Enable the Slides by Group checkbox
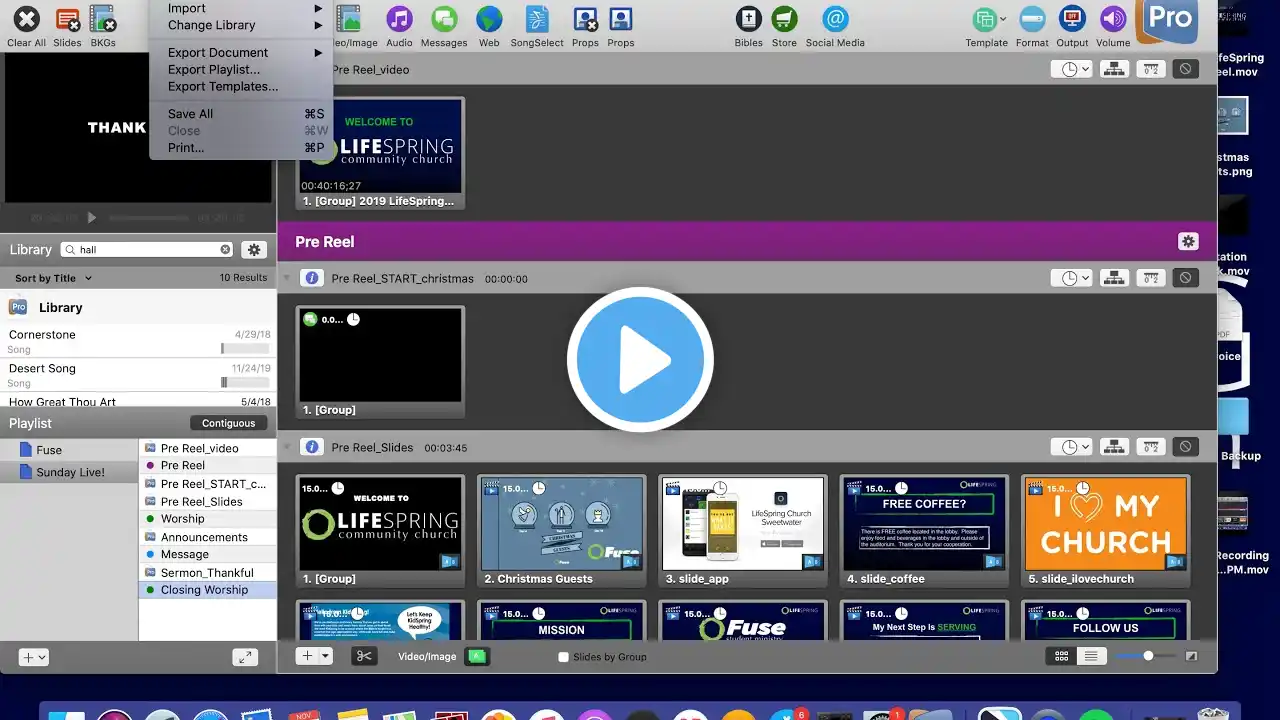This screenshot has width=1280, height=720. (x=563, y=657)
